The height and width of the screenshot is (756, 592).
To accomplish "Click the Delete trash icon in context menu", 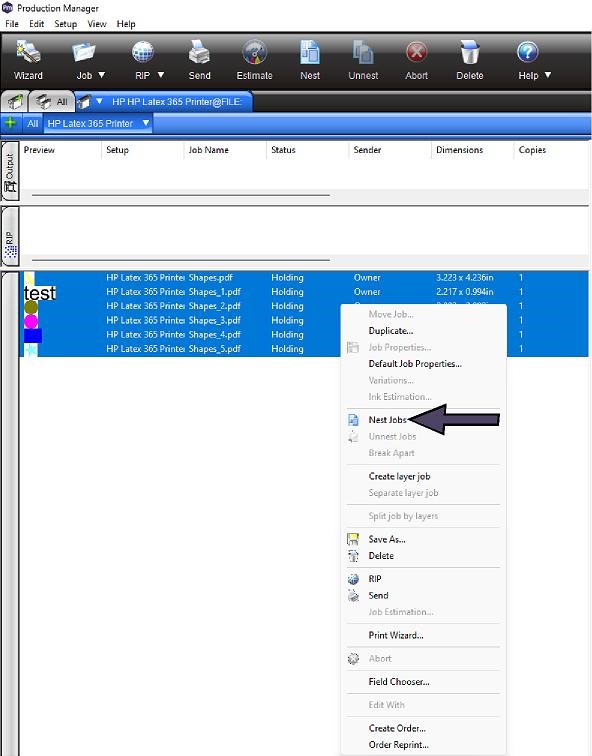I will click(353, 556).
